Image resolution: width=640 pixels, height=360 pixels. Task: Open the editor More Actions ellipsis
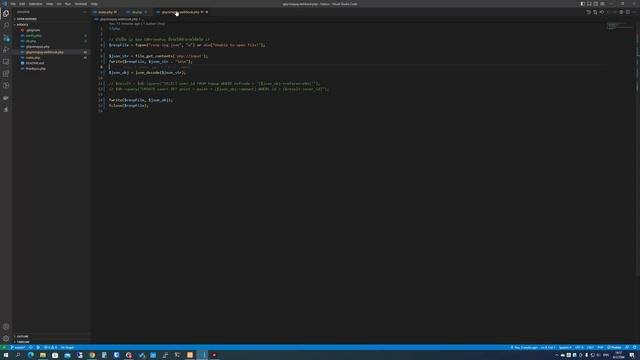tap(634, 12)
